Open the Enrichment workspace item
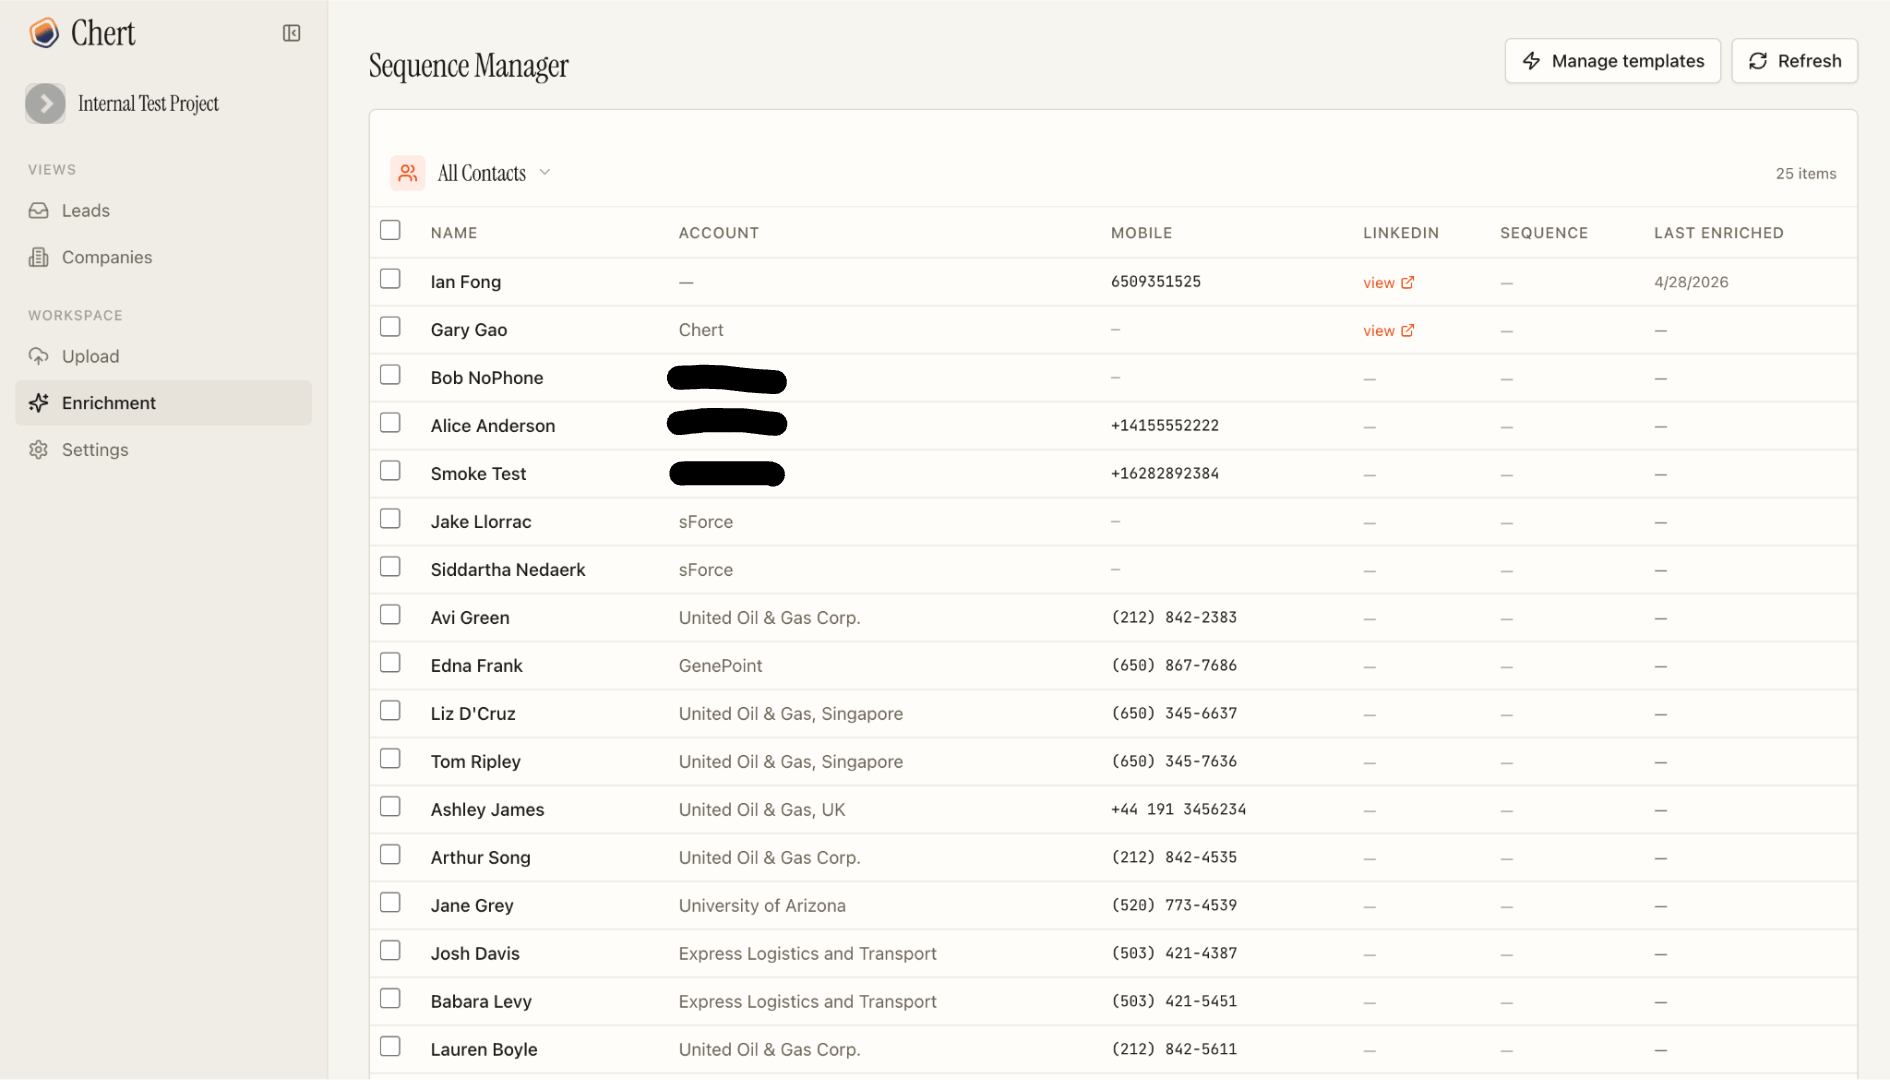This screenshot has height=1080, width=1890. click(163, 403)
